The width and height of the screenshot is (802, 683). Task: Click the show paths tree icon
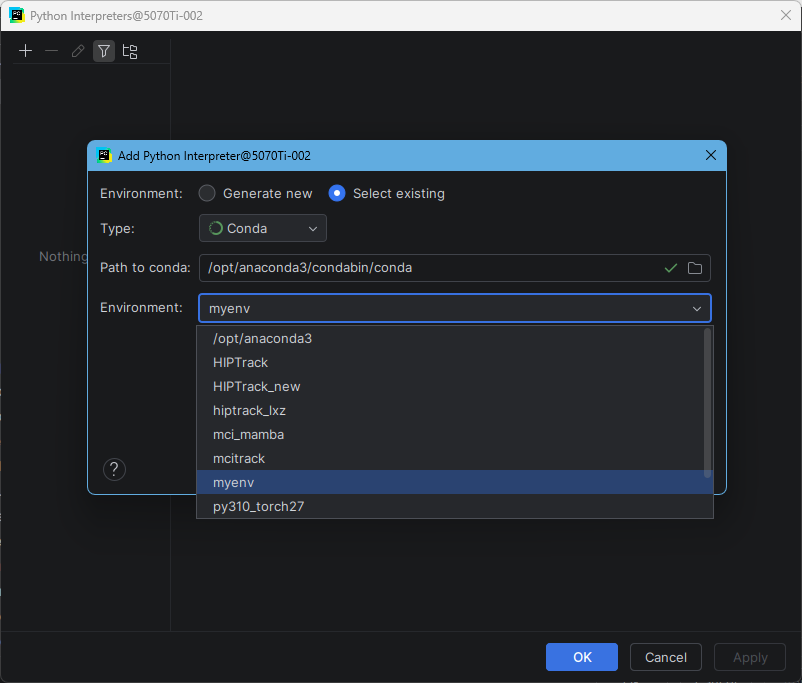pyautogui.click(x=130, y=51)
